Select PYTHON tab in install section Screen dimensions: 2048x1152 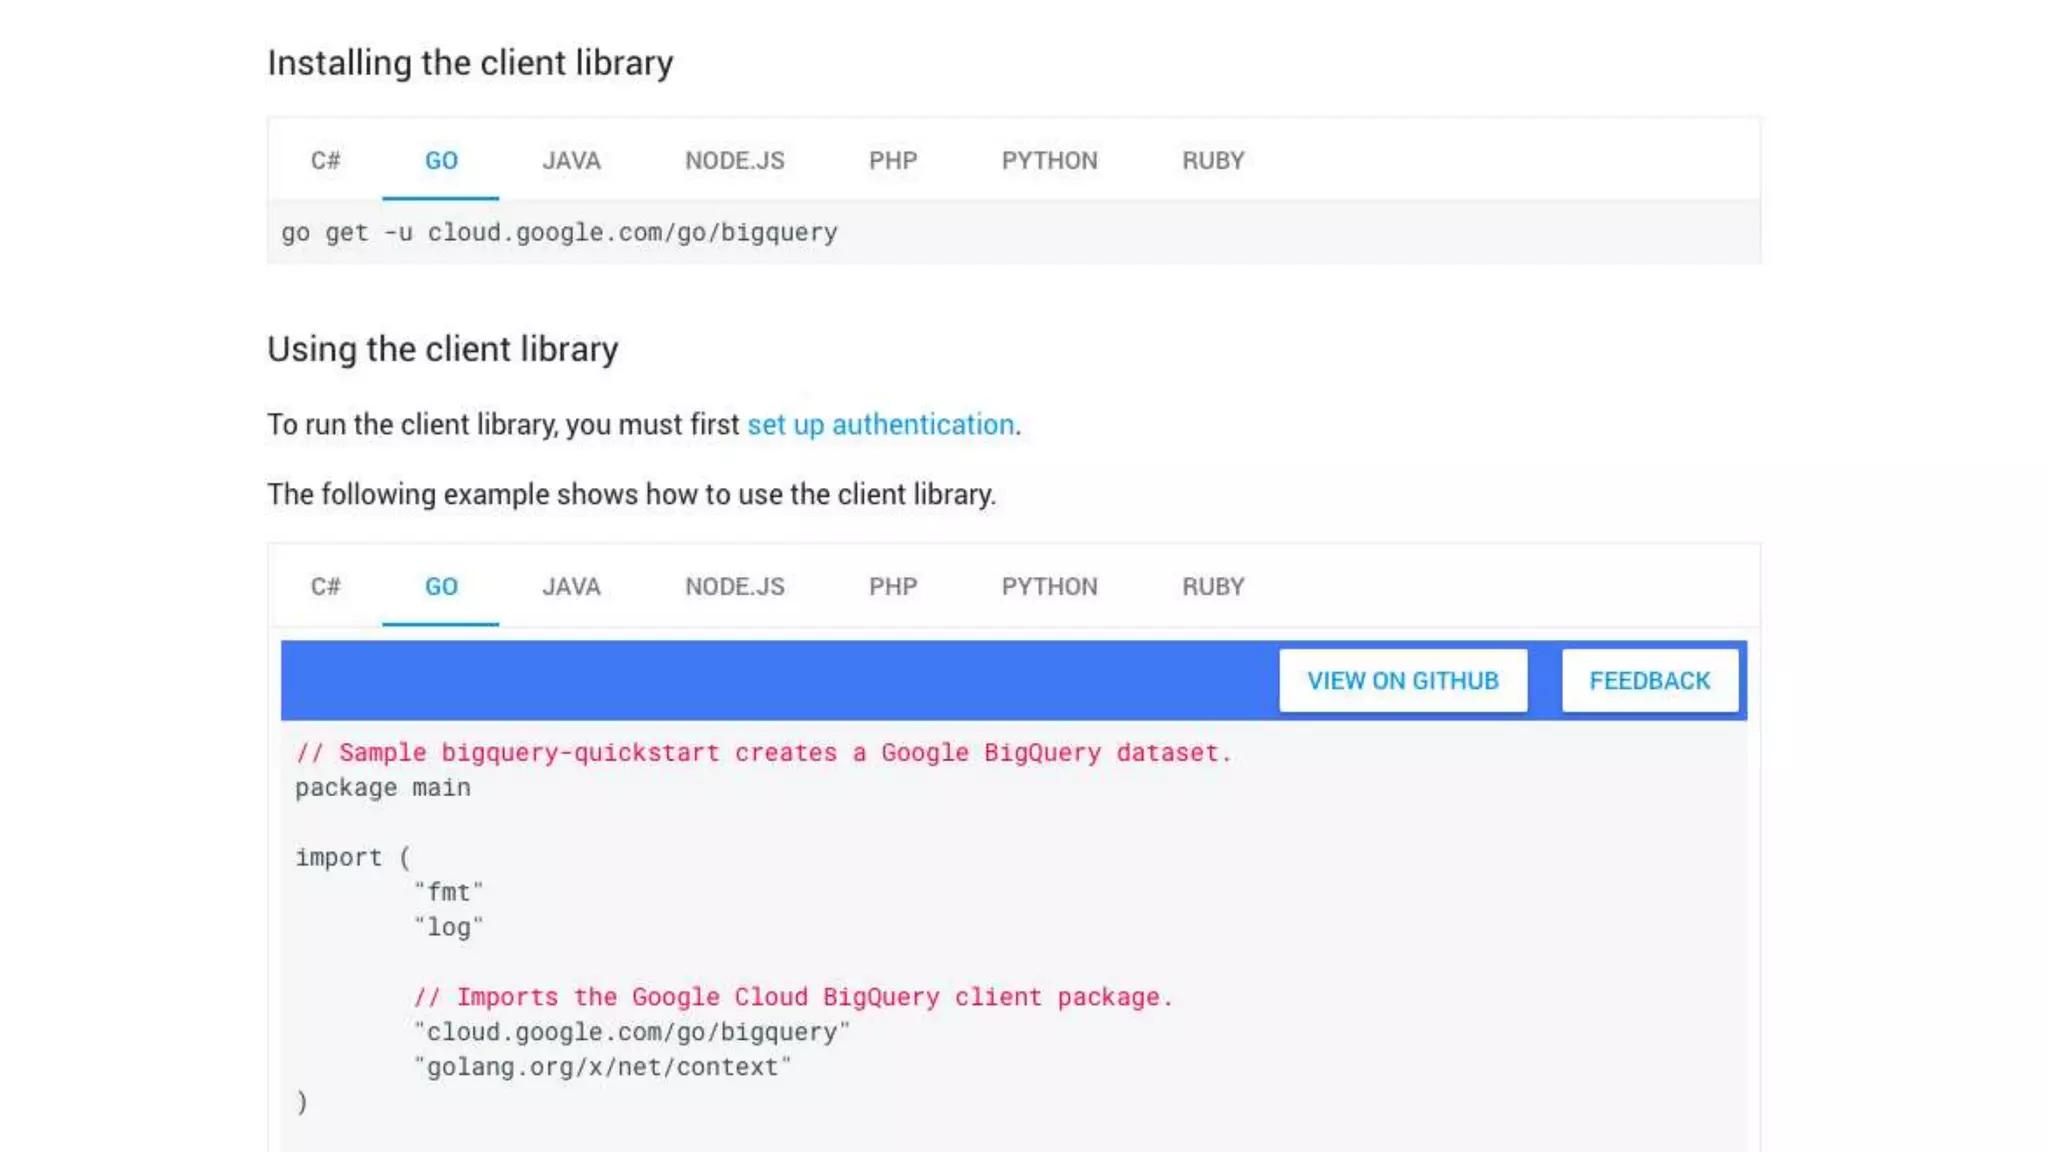1049,161
